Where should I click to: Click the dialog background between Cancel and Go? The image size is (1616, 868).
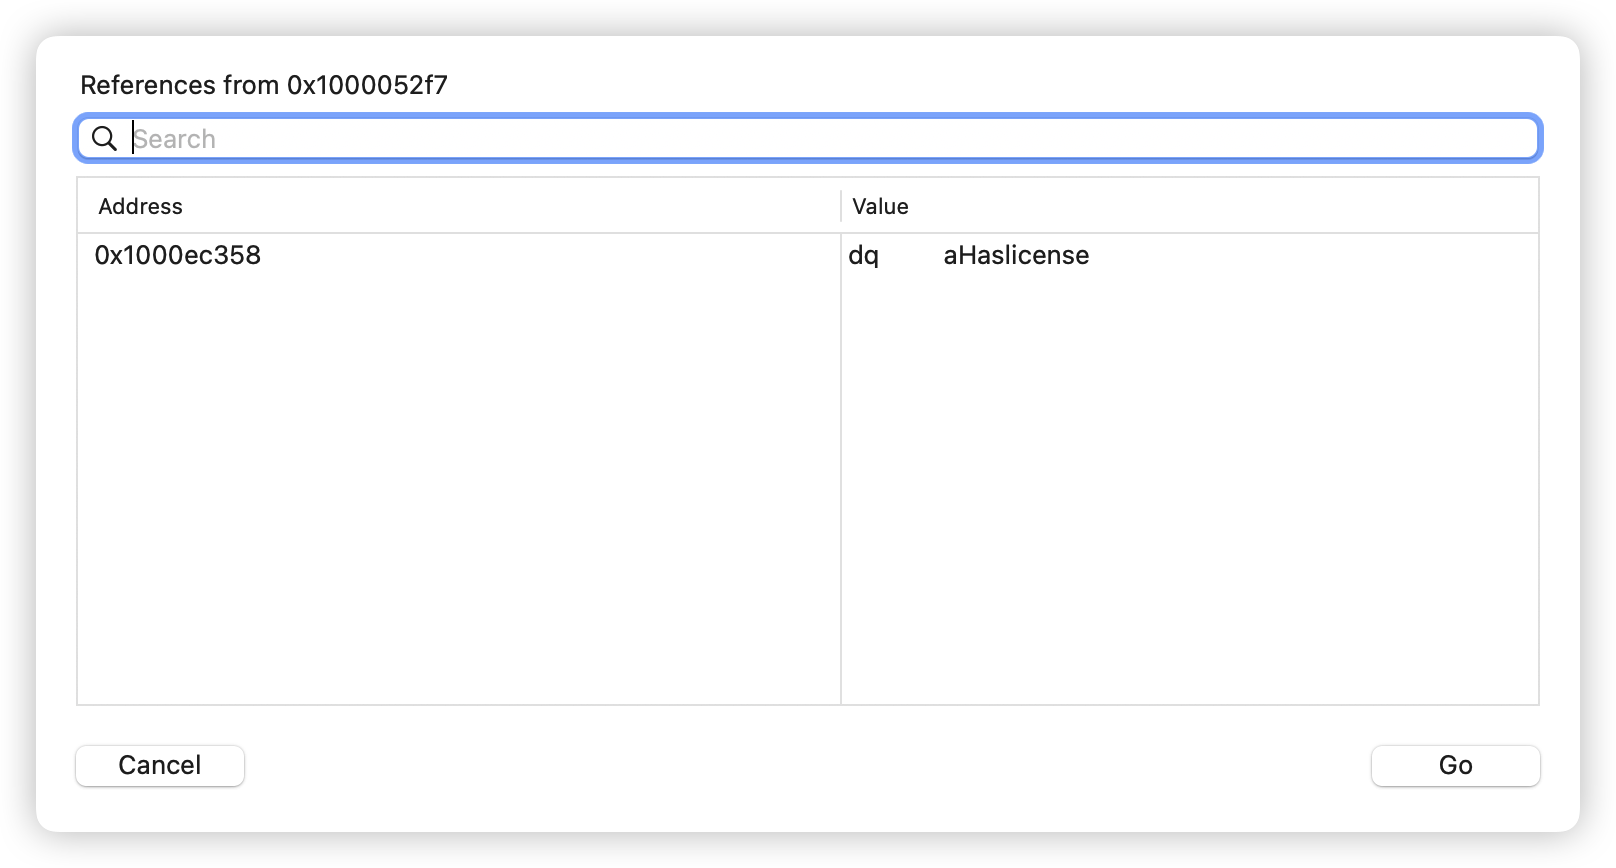pos(800,766)
